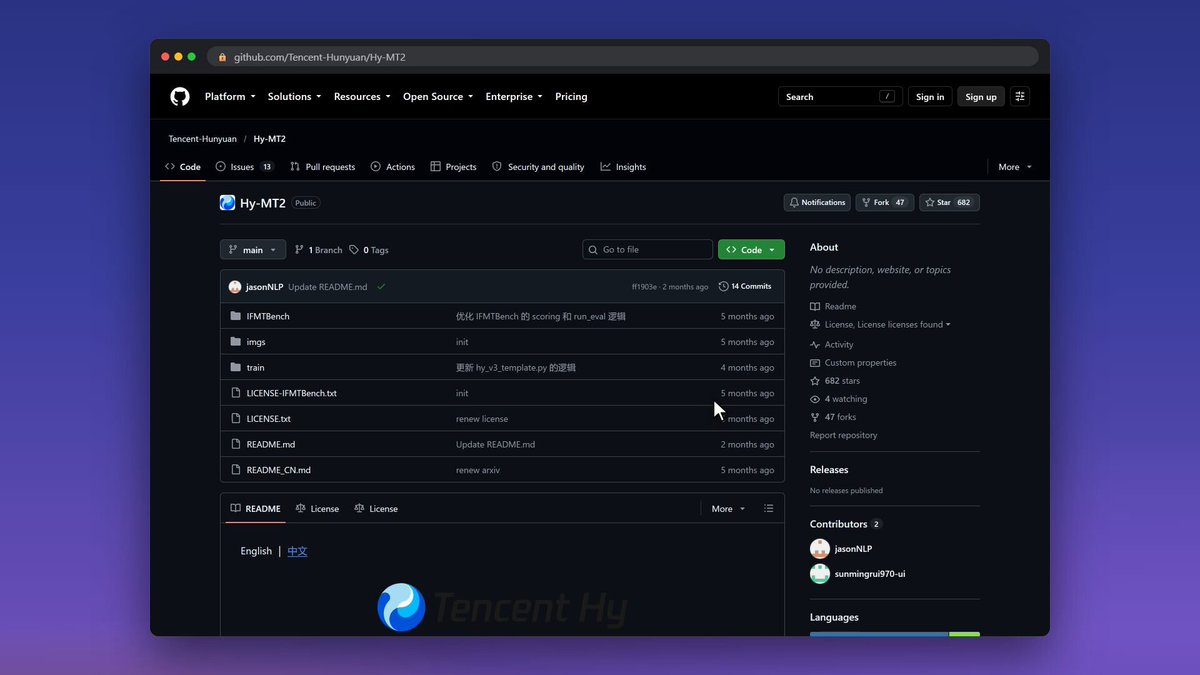Click the book icon next to Readme
This screenshot has height=675, width=1200.
coord(815,307)
